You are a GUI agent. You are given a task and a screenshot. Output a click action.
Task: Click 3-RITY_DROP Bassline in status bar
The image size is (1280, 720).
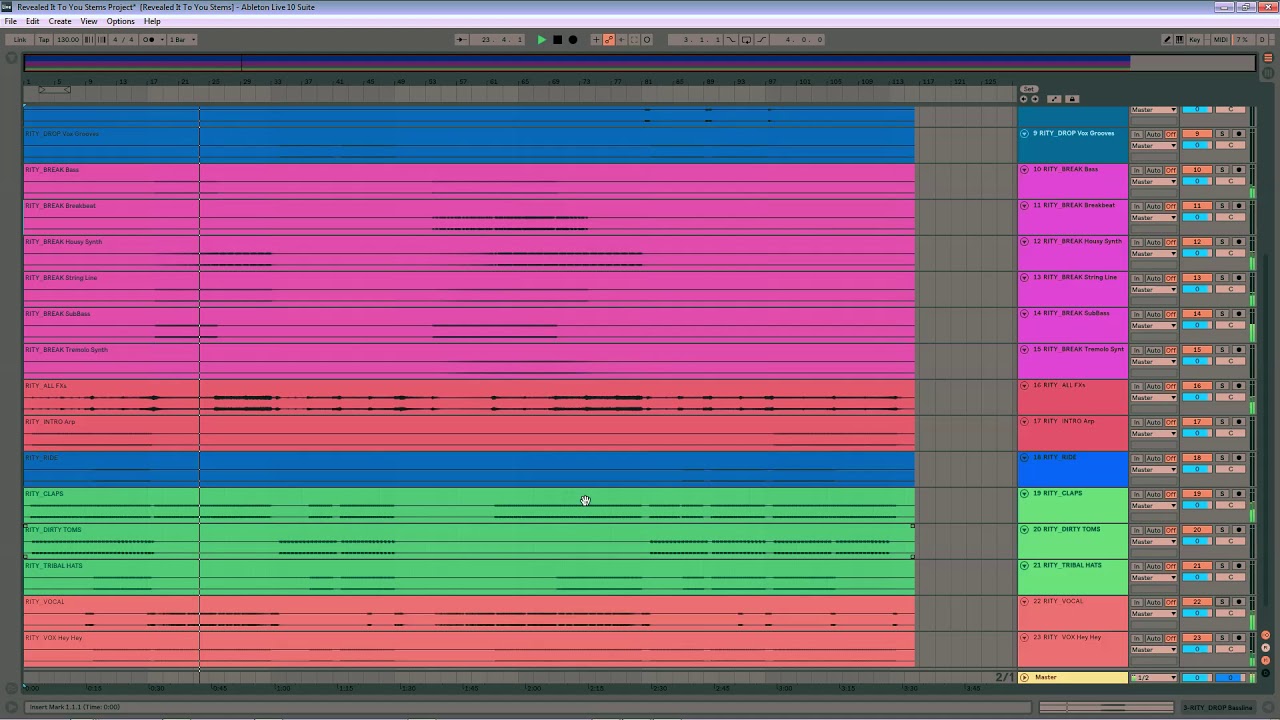tap(1218, 708)
